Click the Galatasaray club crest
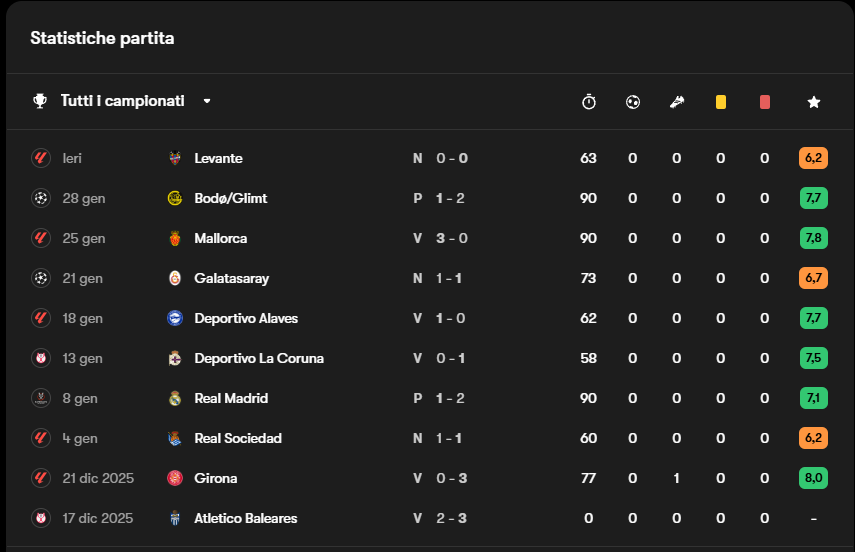 [x=175, y=278]
